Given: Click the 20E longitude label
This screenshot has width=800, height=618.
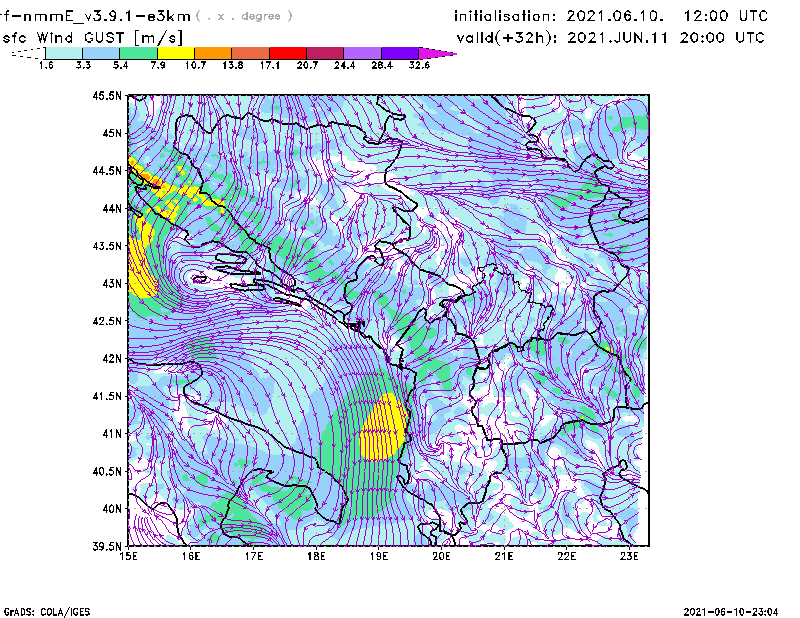Looking at the screenshot, I should (x=441, y=556).
